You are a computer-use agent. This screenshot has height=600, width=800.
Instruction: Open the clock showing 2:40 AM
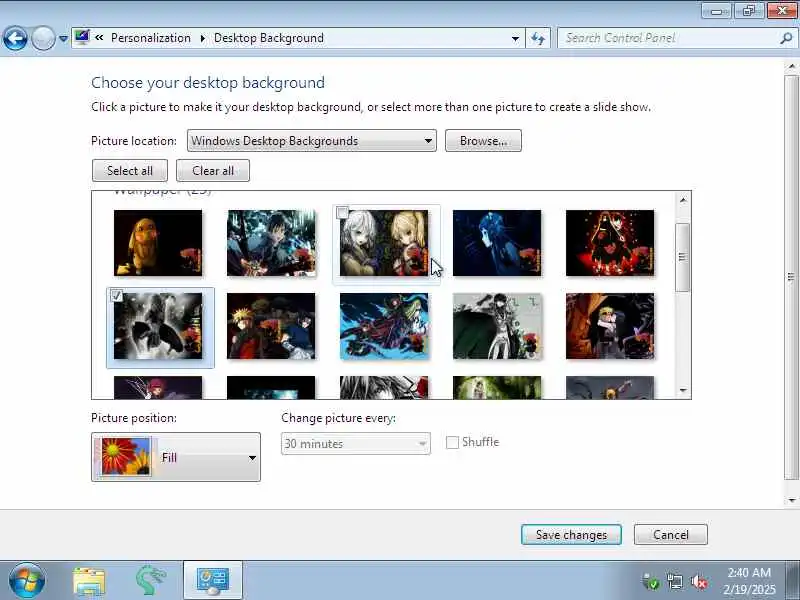pyautogui.click(x=749, y=581)
